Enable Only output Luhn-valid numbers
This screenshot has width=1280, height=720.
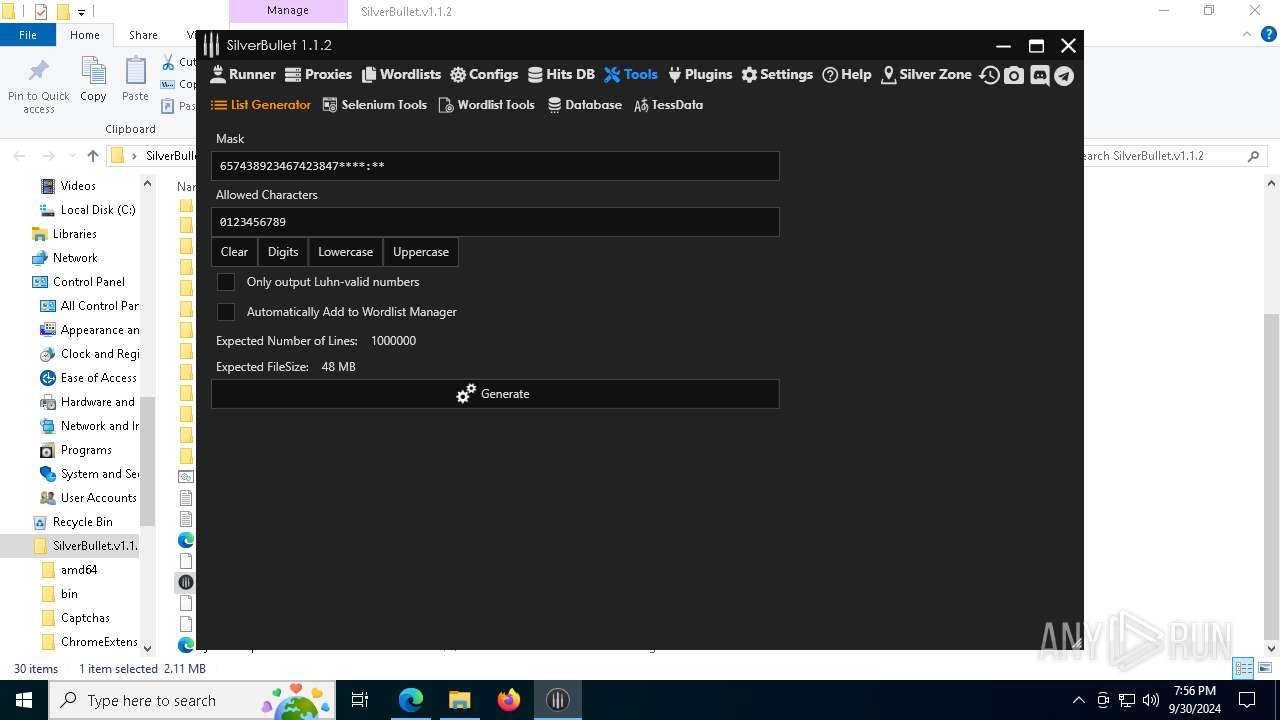(226, 282)
